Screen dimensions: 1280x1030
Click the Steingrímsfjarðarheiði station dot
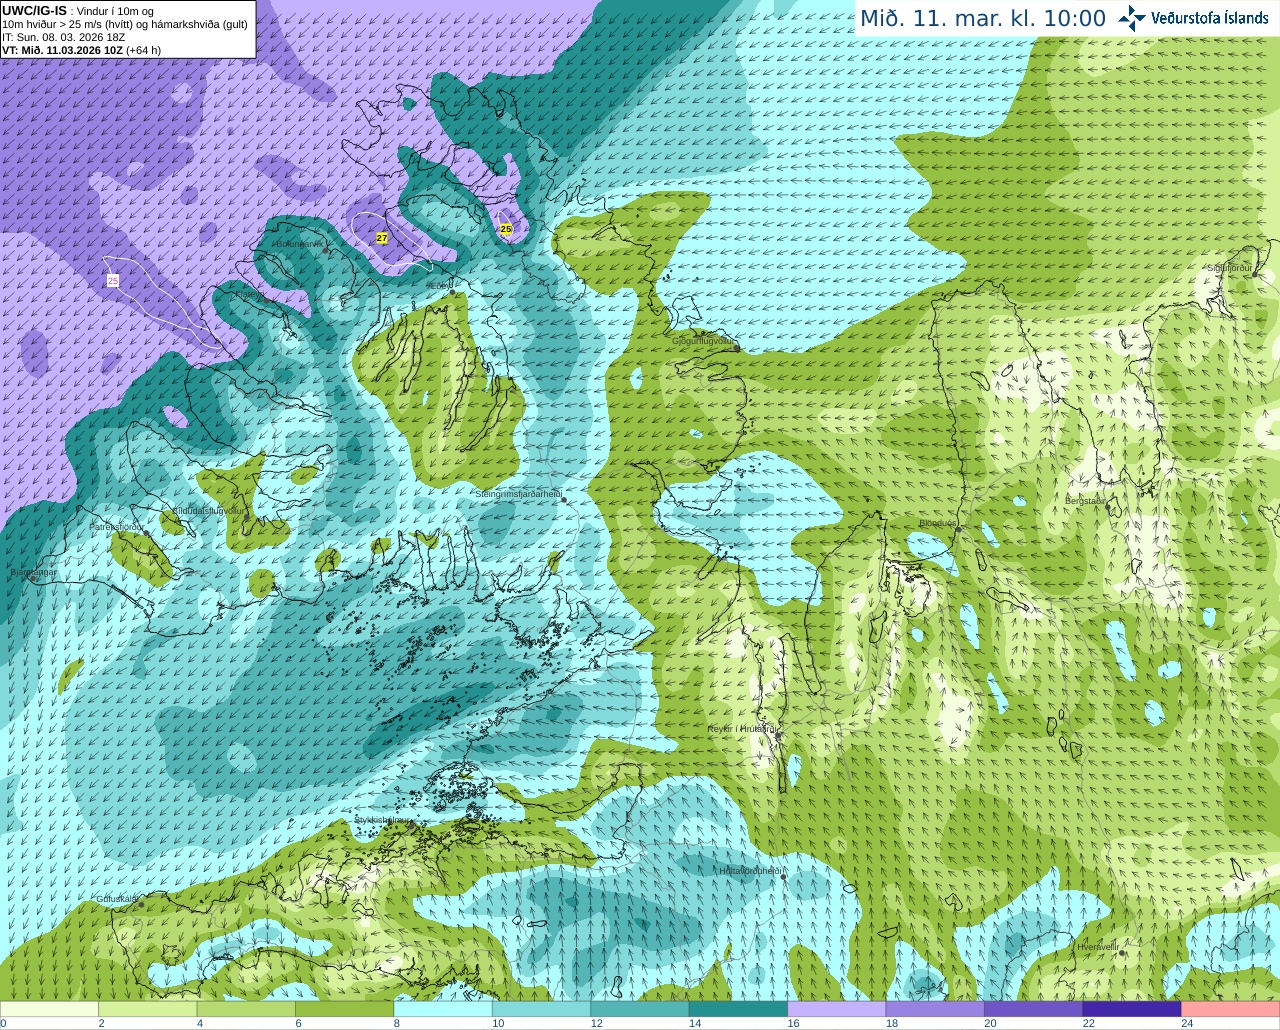[x=564, y=499]
